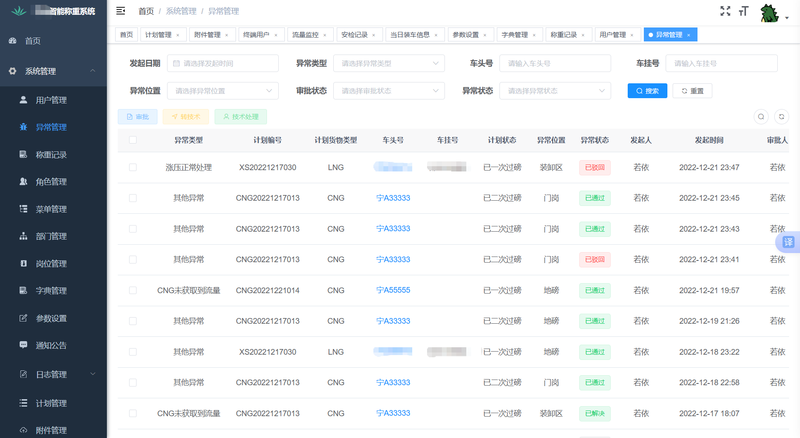
Task: Check the row for 涨压正常处理
Action: (x=133, y=167)
